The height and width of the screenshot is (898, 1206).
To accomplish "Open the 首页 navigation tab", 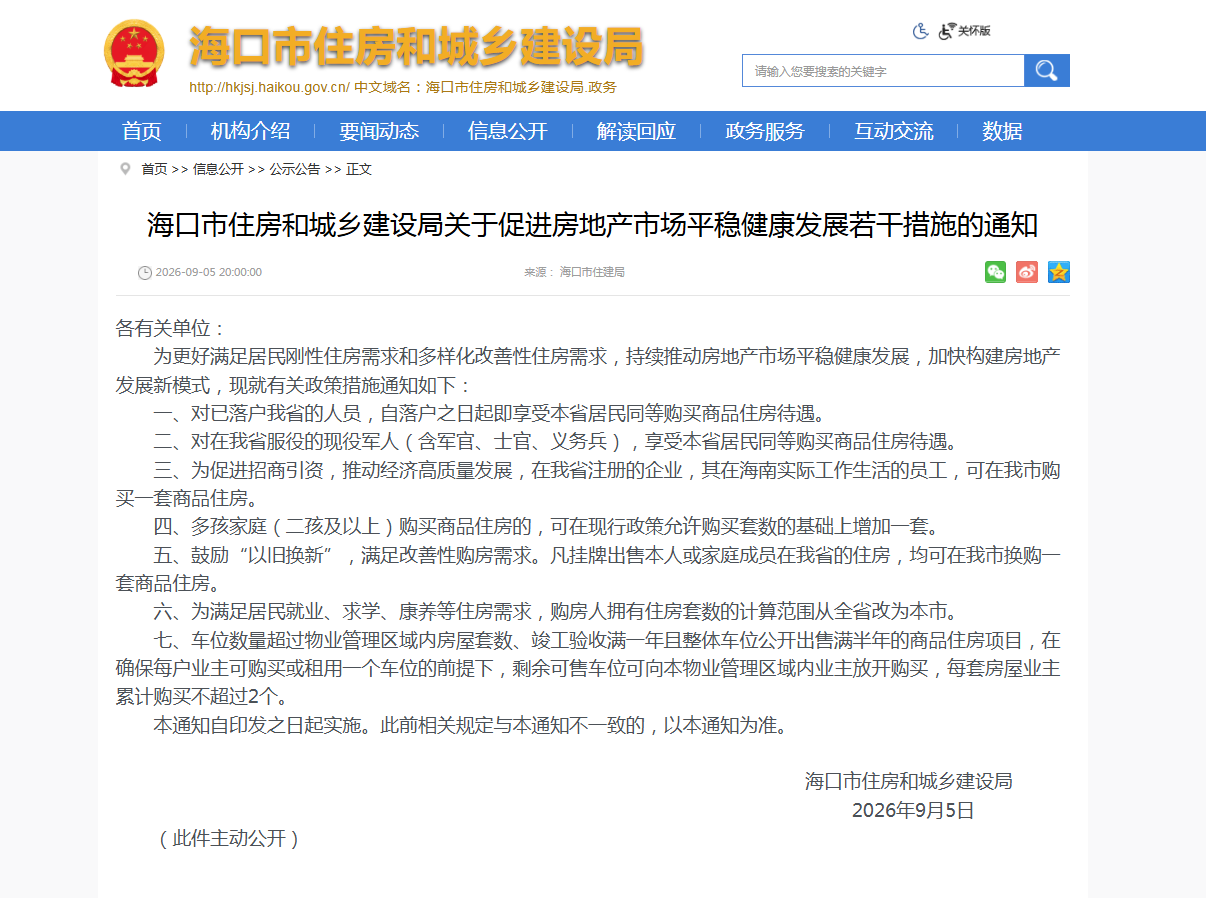I will pyautogui.click(x=142, y=131).
